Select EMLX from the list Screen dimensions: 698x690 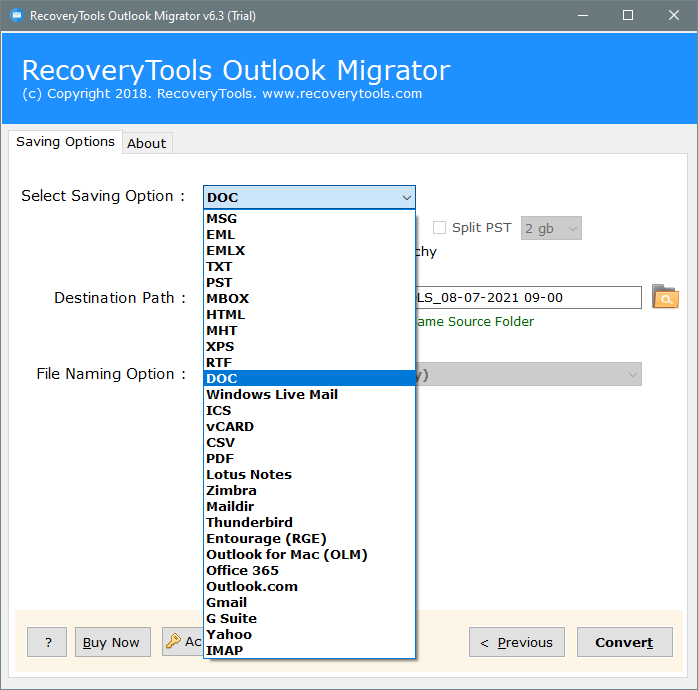tap(309, 251)
